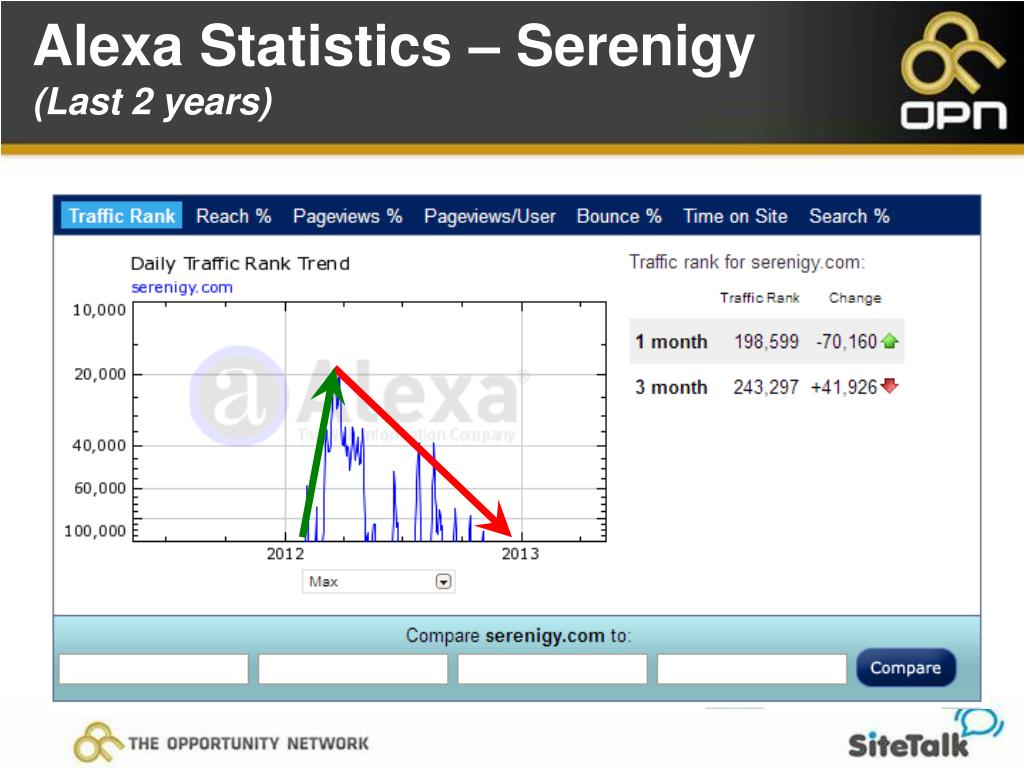Screen dimensions: 1024x768
Task: Click the 2012 axis label
Action: click(285, 554)
